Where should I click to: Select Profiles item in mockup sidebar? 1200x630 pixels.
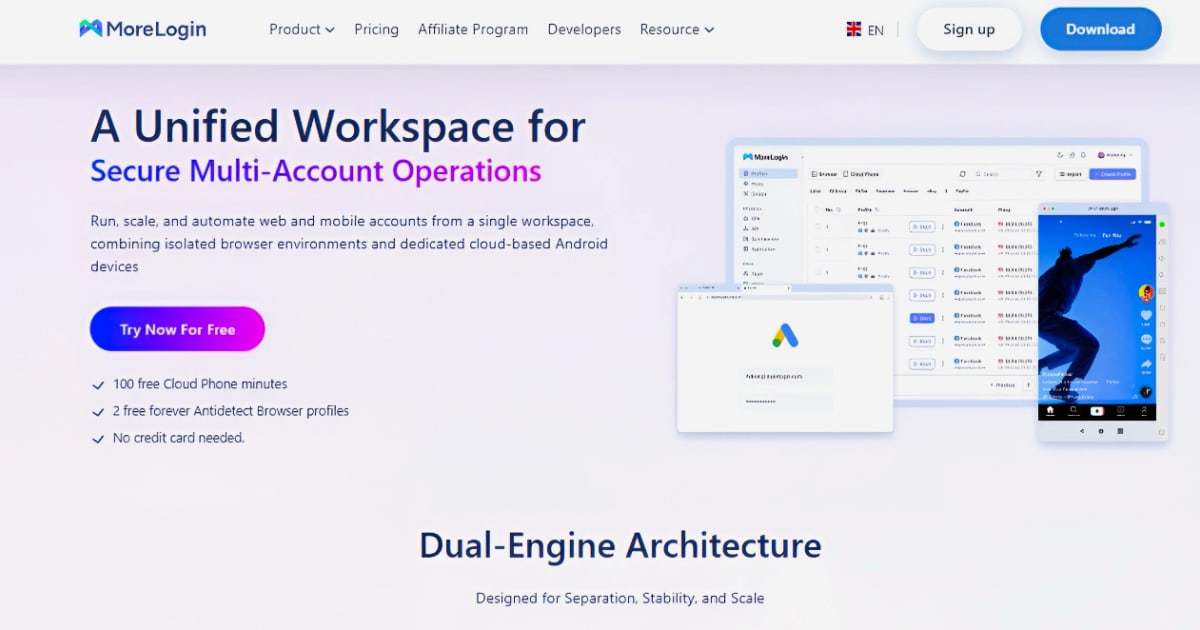point(768,173)
